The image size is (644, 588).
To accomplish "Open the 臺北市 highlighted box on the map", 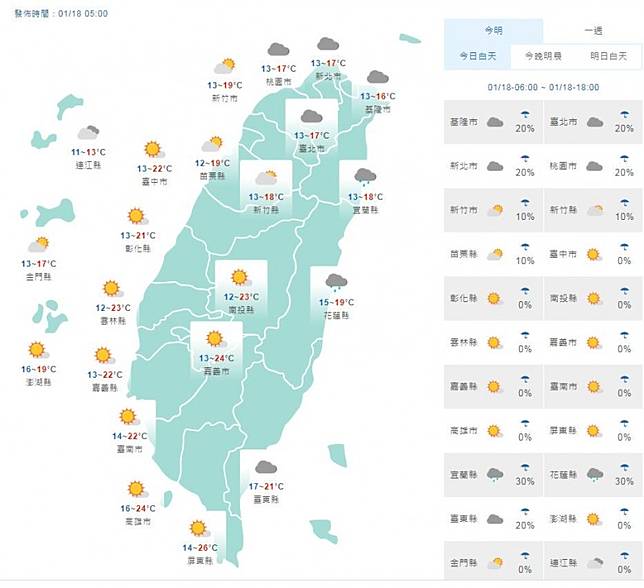I will click(x=310, y=124).
